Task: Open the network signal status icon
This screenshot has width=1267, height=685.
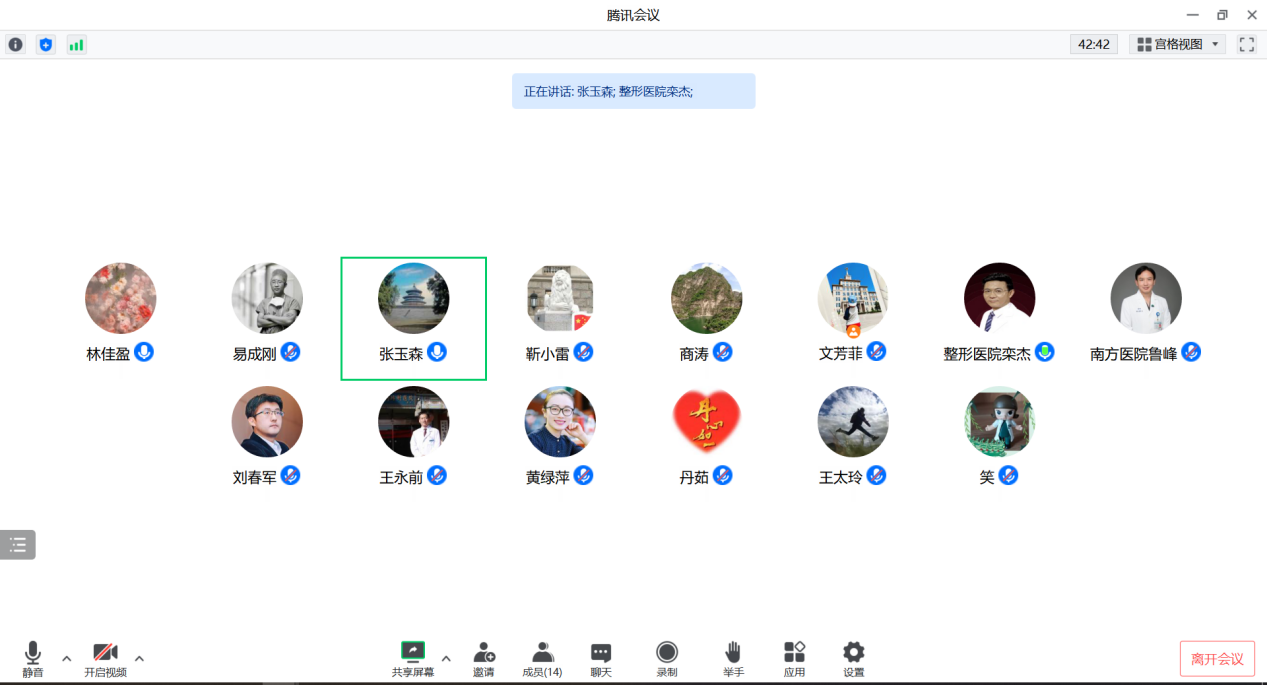Action: point(76,45)
